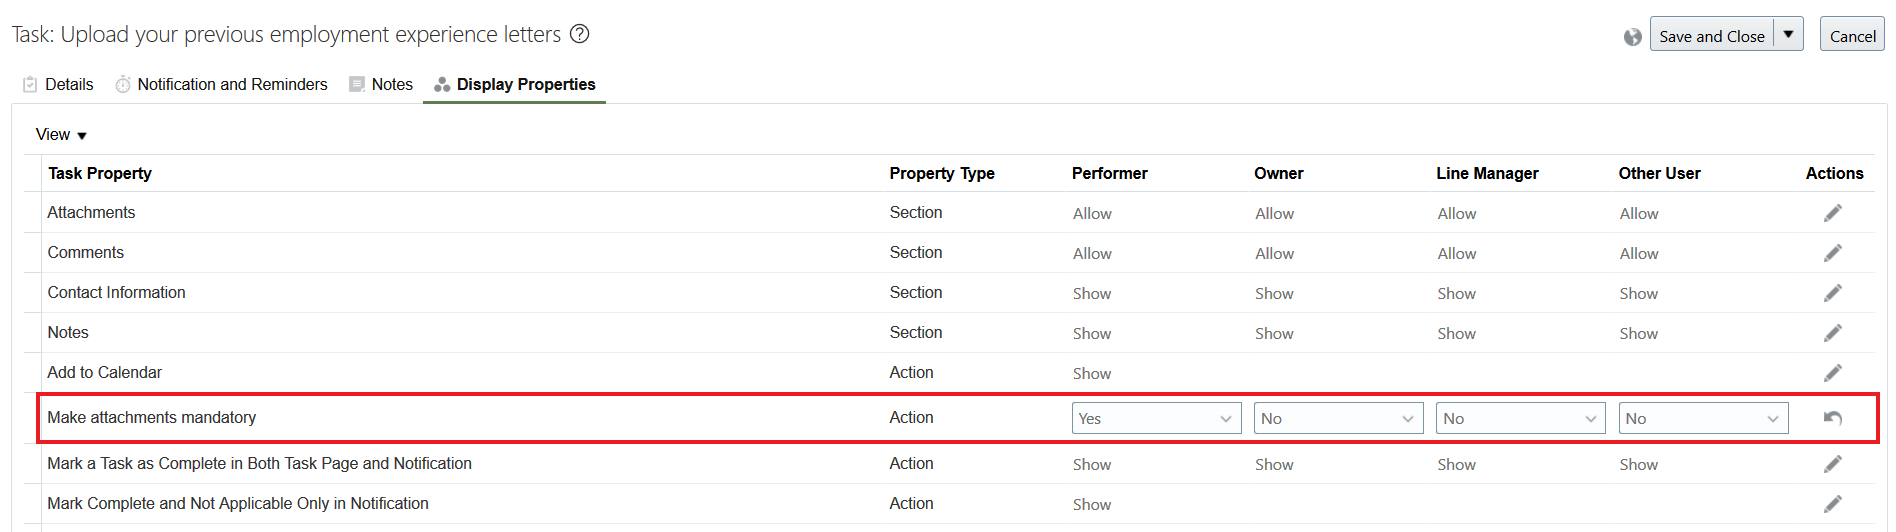Edit the Contact Information row properties
The image size is (1896, 532).
pos(1832,293)
